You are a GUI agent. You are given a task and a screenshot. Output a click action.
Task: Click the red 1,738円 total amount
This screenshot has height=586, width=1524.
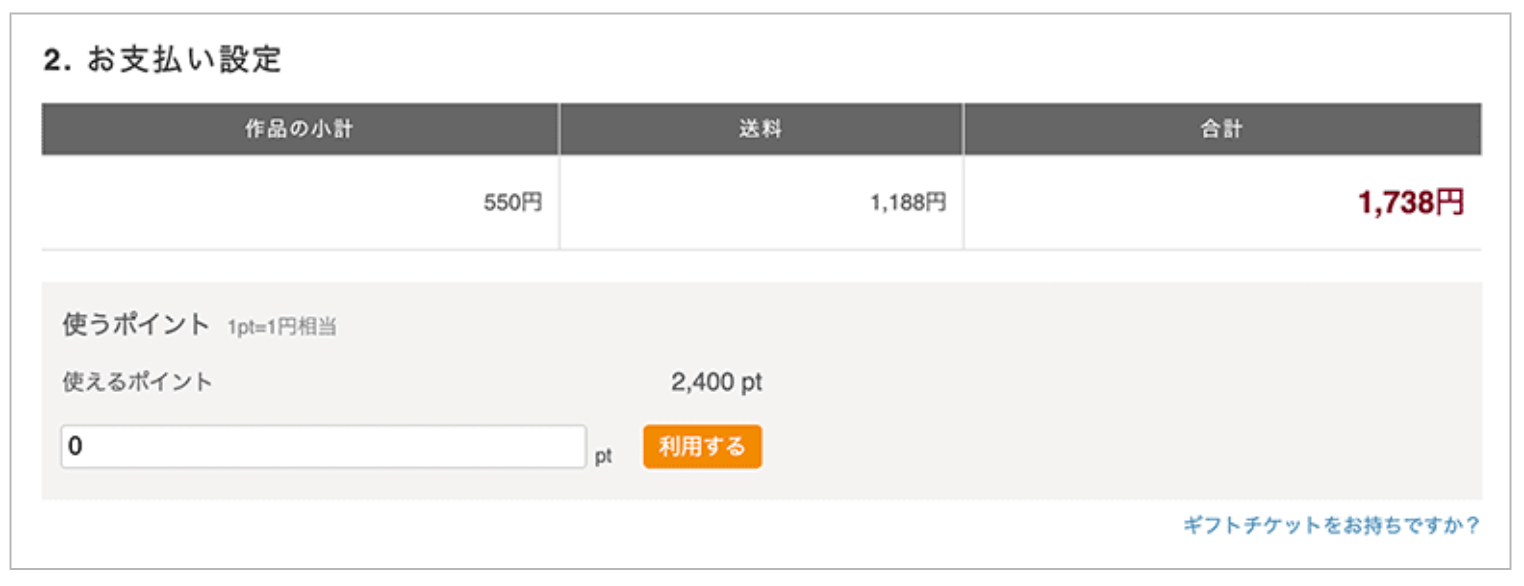pos(1411,203)
